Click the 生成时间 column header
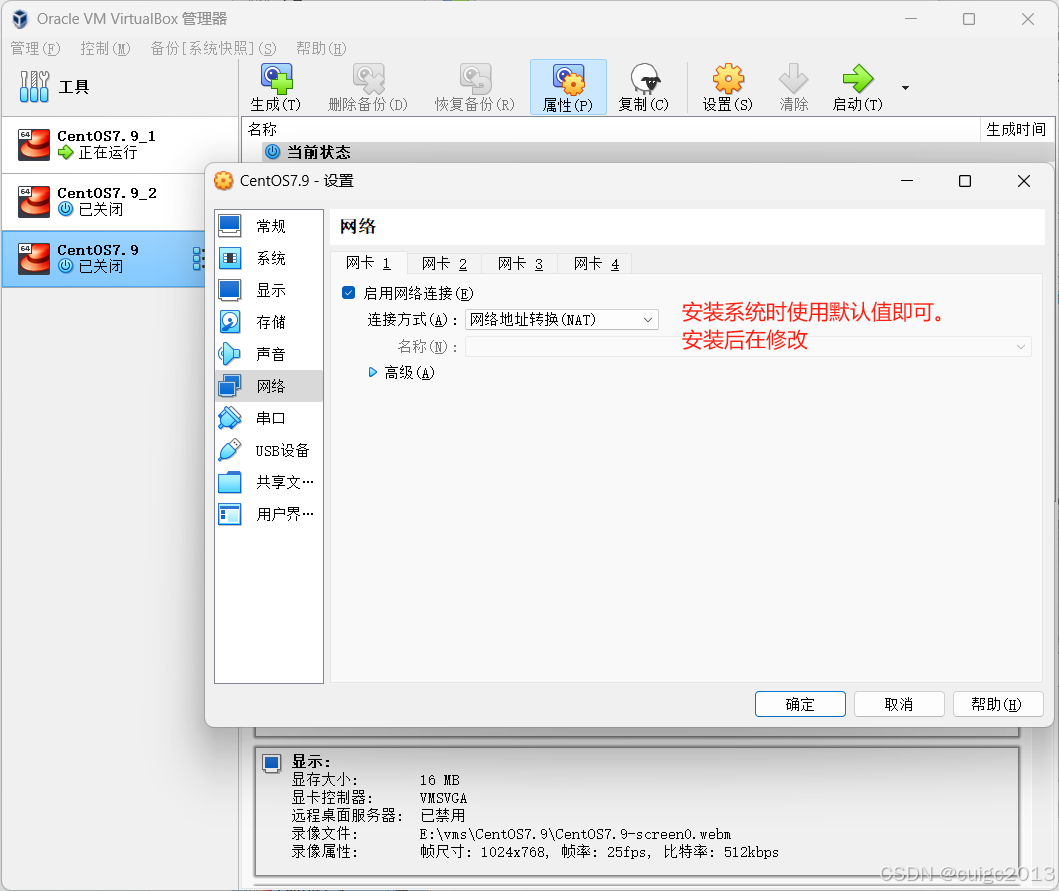Screen dimensions: 1059x891 point(1016,129)
